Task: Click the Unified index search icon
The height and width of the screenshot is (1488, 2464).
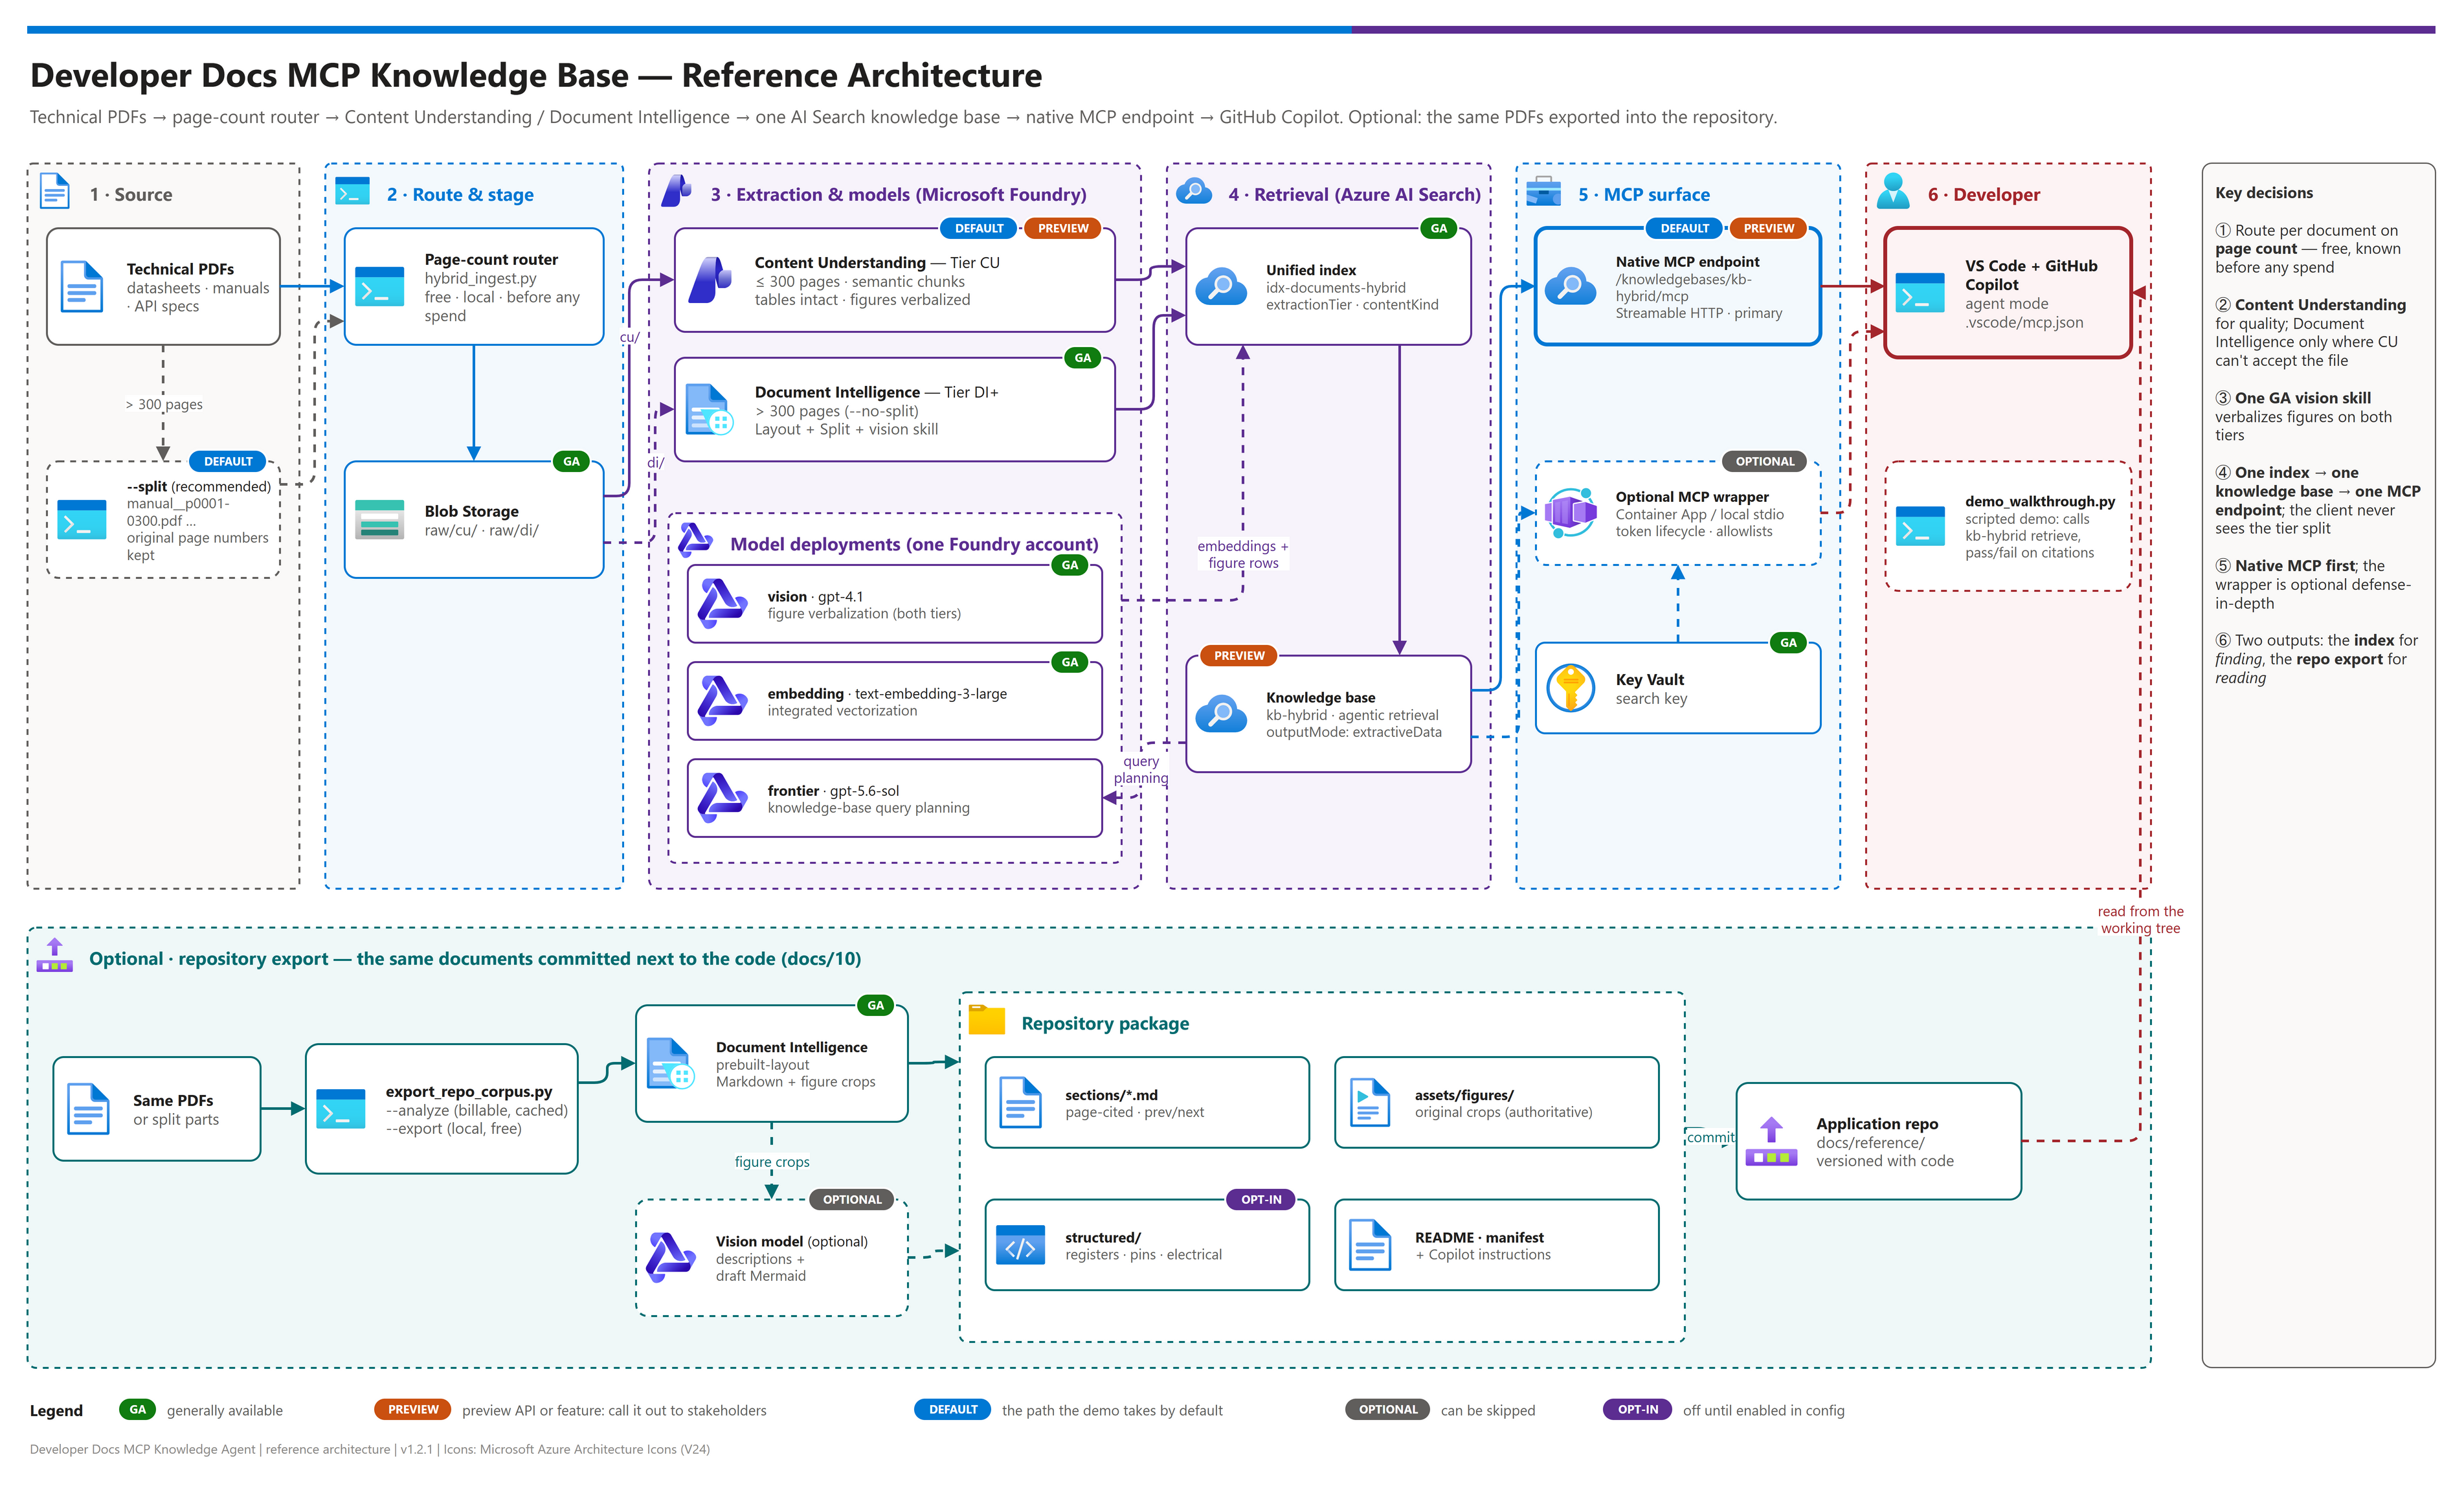Action: 1222,286
